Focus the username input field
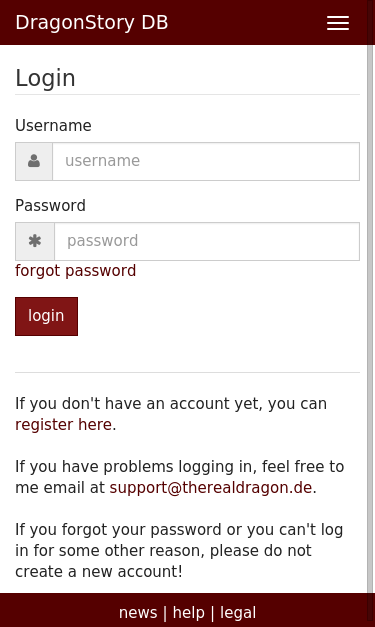This screenshot has height=627, width=375. (206, 161)
